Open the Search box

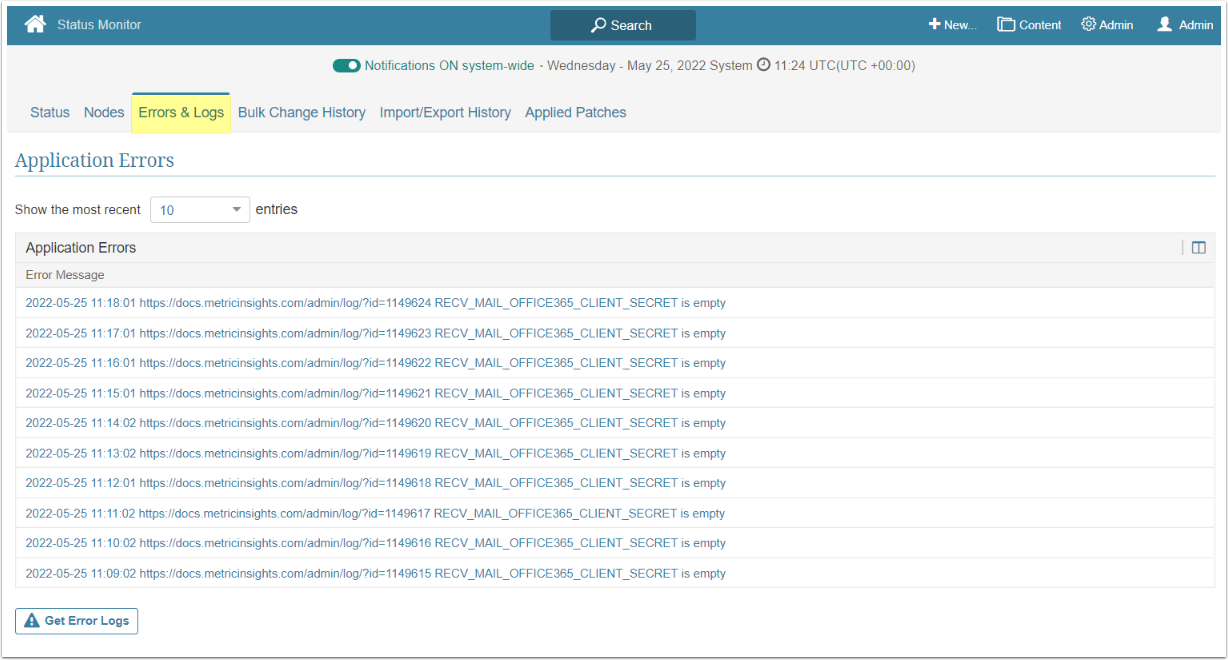pos(622,25)
